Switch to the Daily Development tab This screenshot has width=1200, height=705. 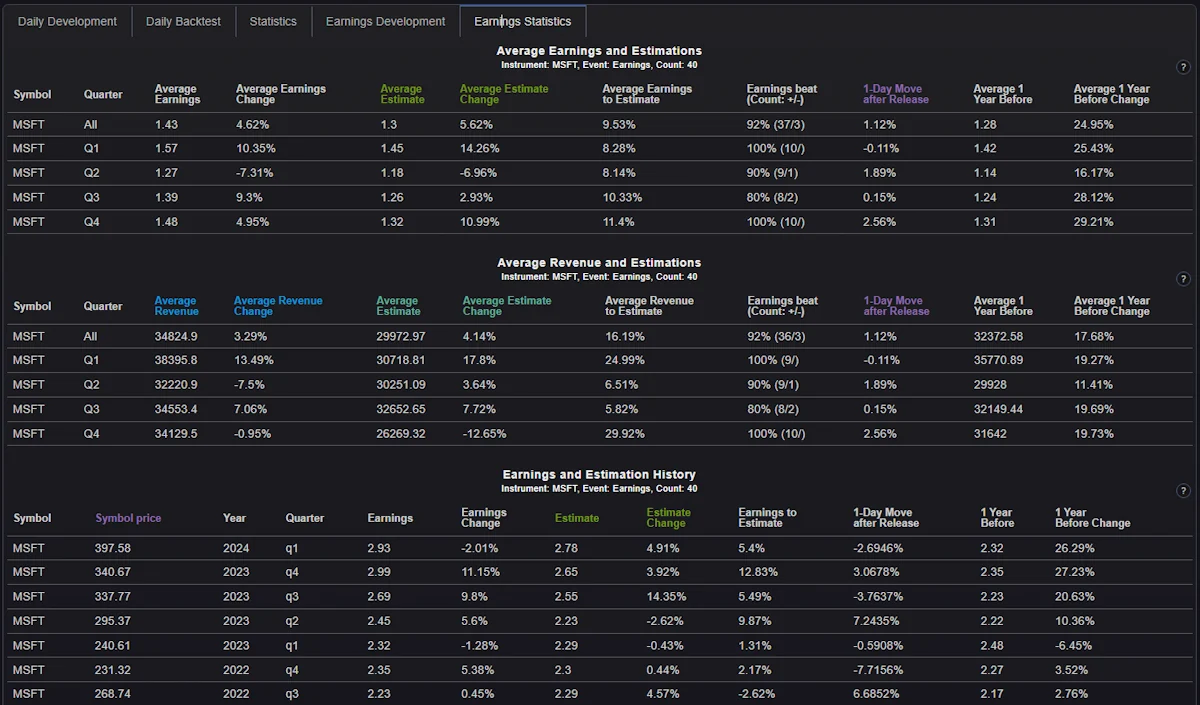point(67,21)
